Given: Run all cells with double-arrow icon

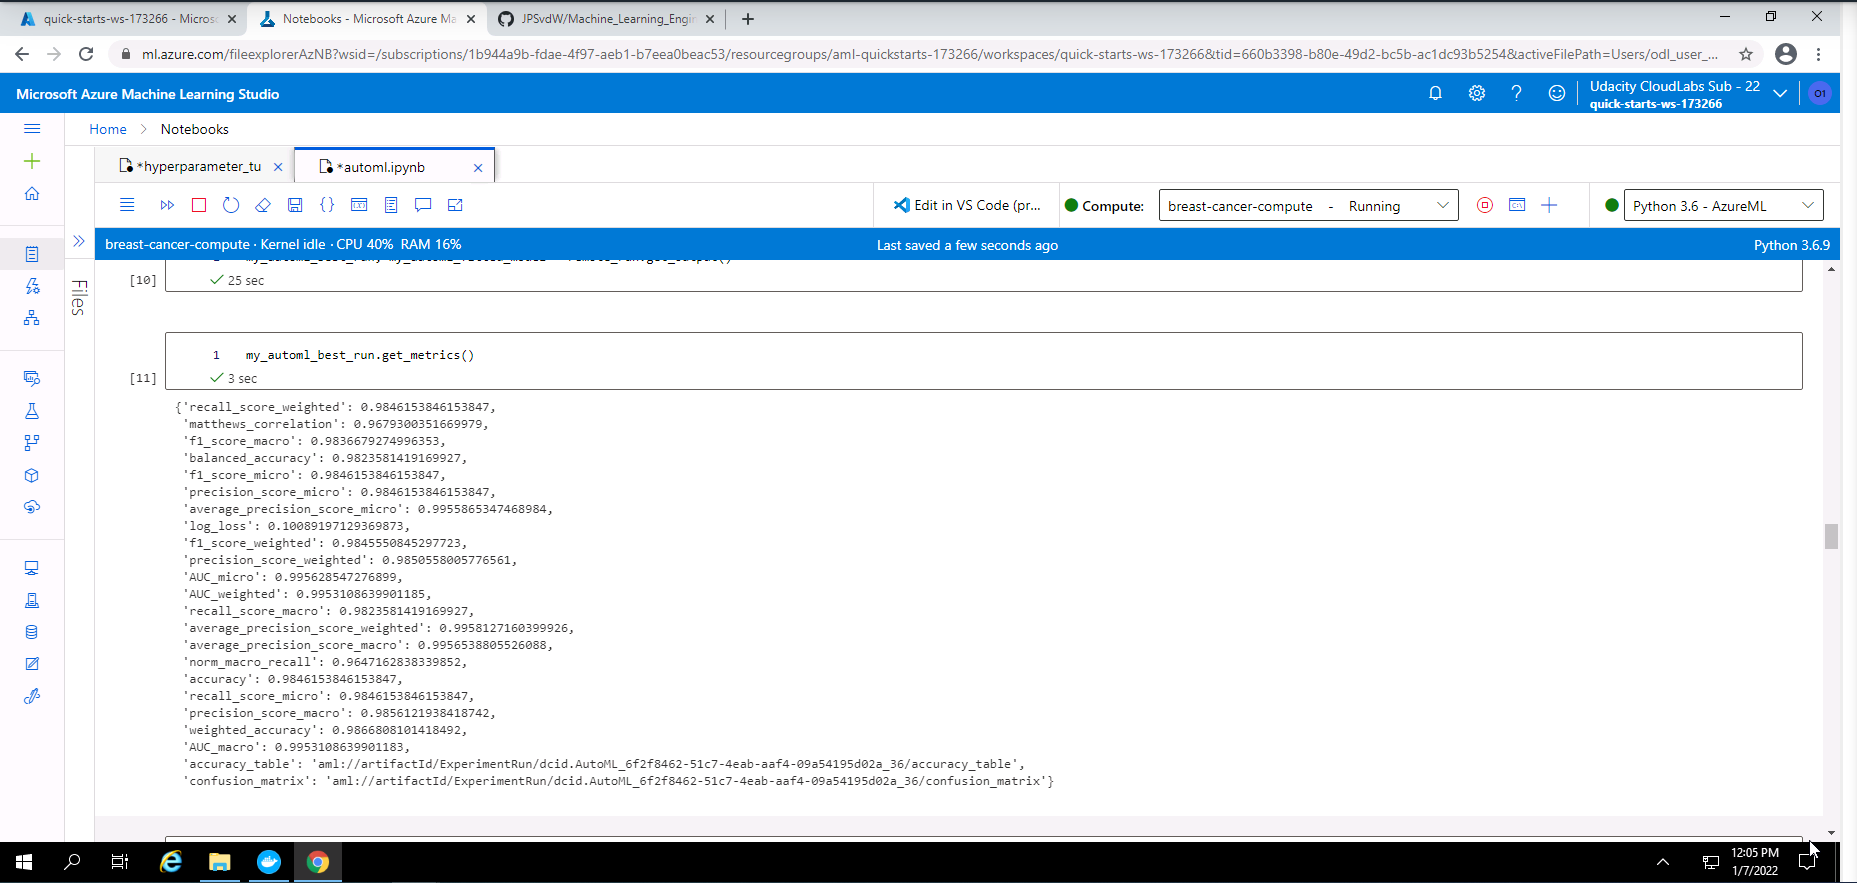Looking at the screenshot, I should click(x=167, y=205).
